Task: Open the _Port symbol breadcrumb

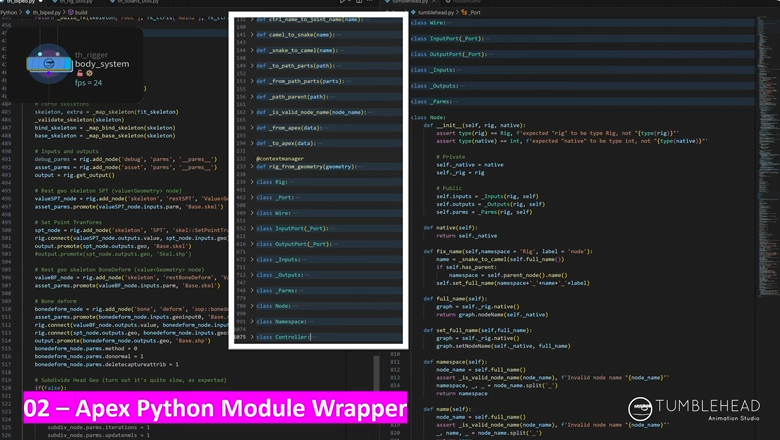Action: (471, 12)
